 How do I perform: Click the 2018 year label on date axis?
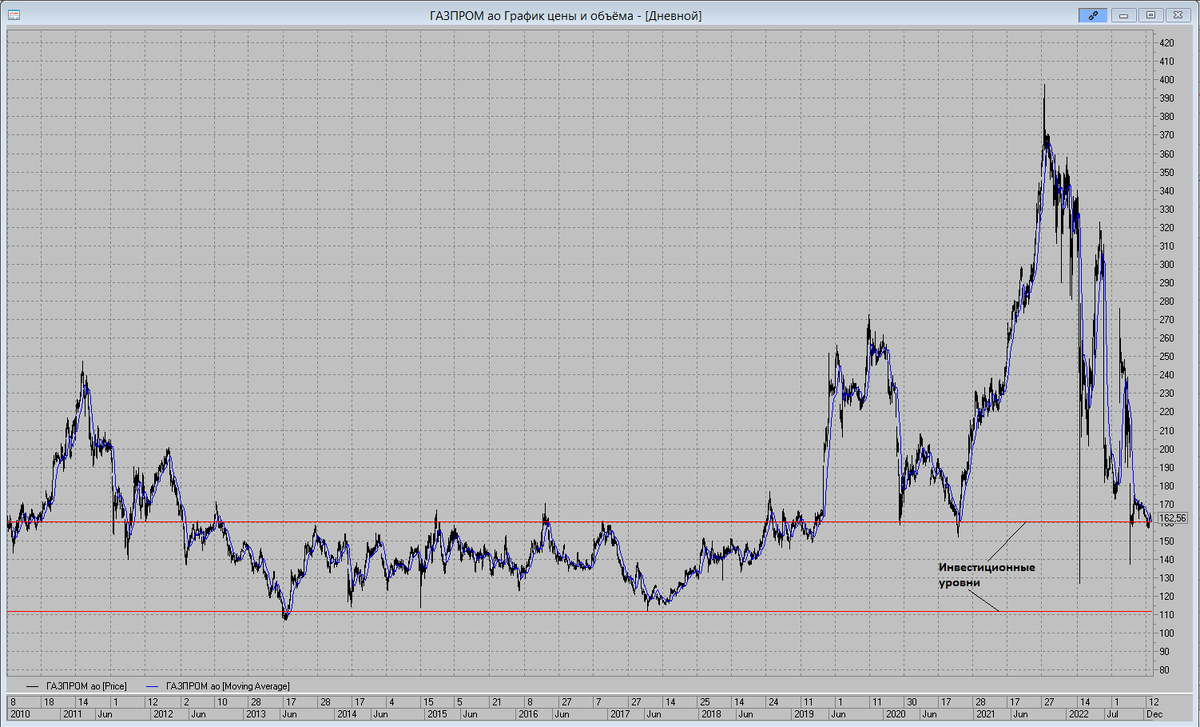click(711, 715)
